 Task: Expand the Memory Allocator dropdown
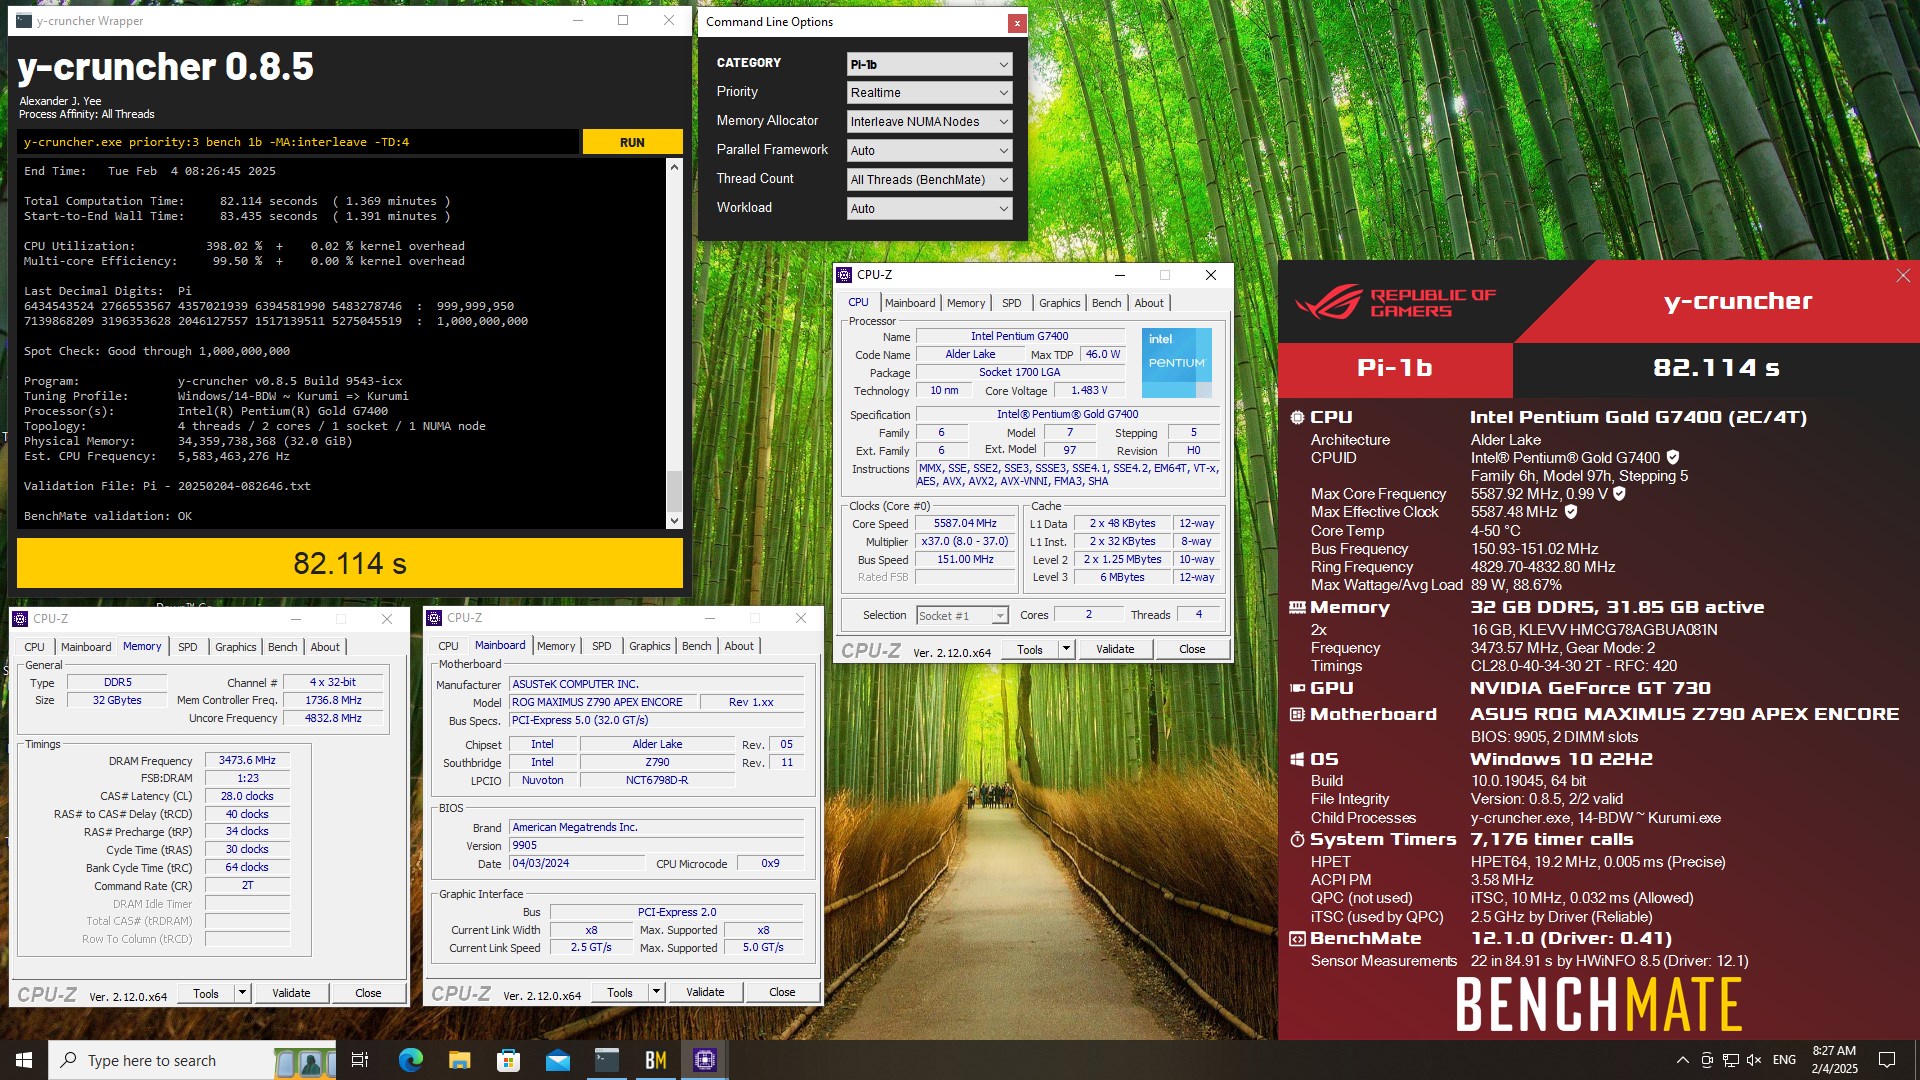tap(929, 122)
